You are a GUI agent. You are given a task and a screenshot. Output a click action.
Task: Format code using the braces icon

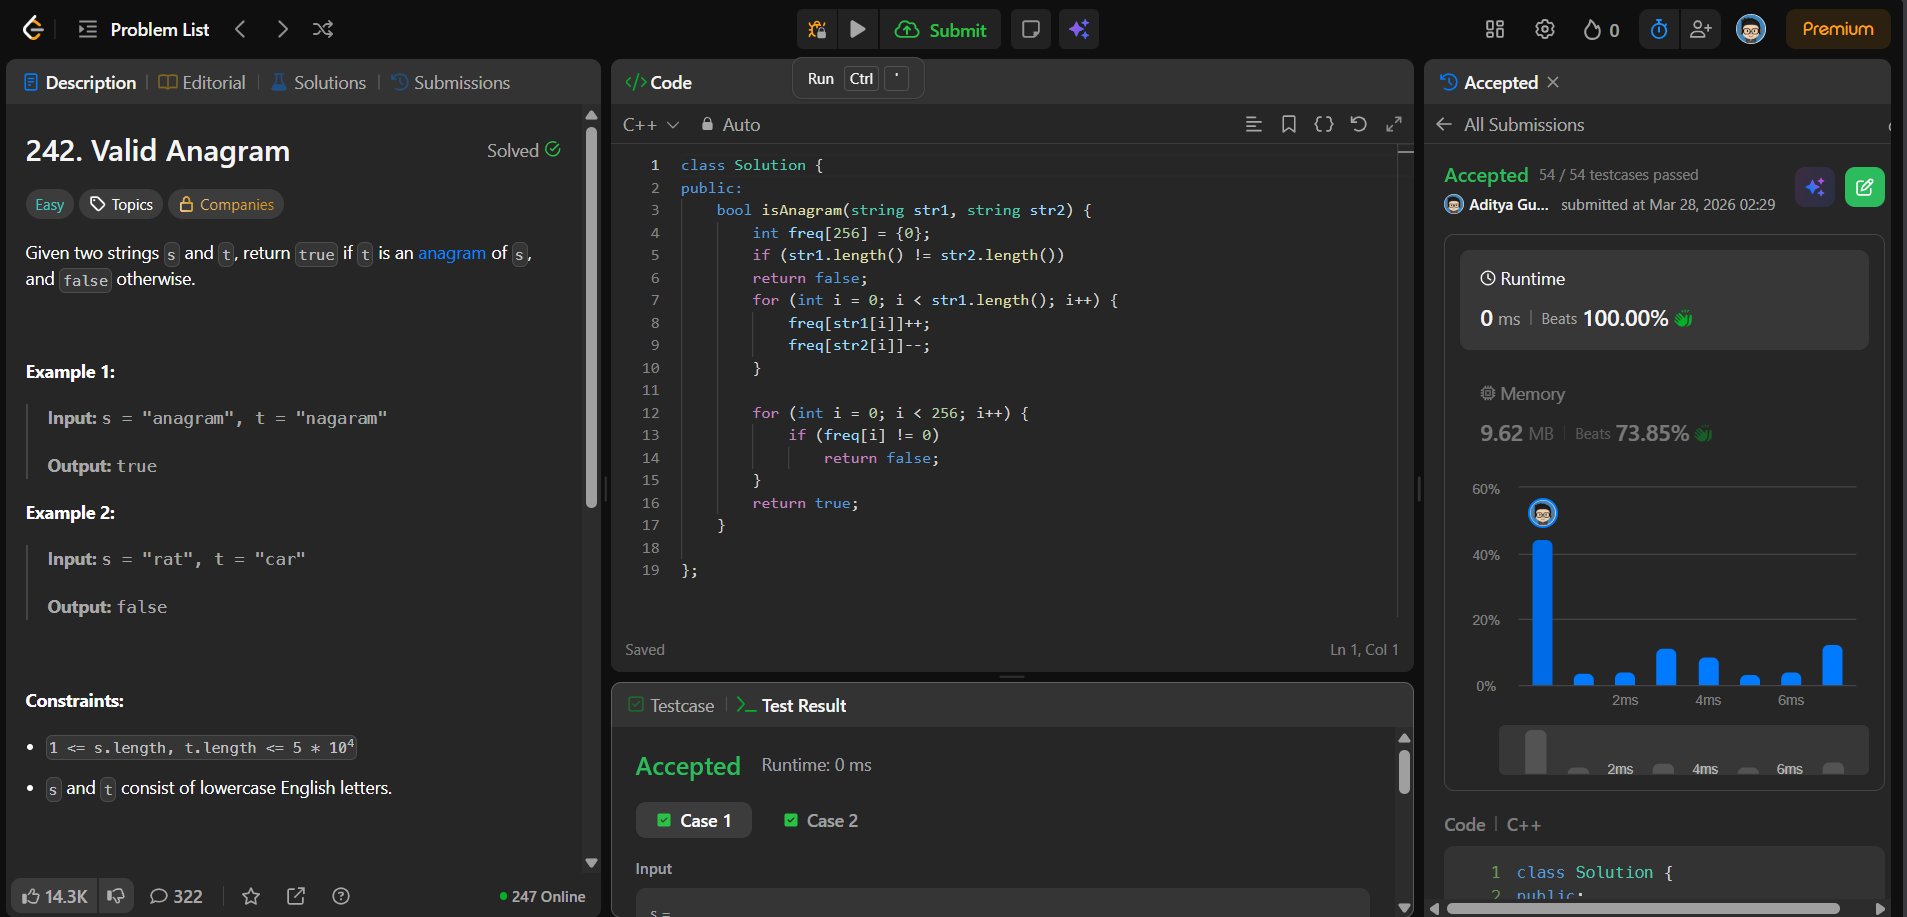point(1323,124)
